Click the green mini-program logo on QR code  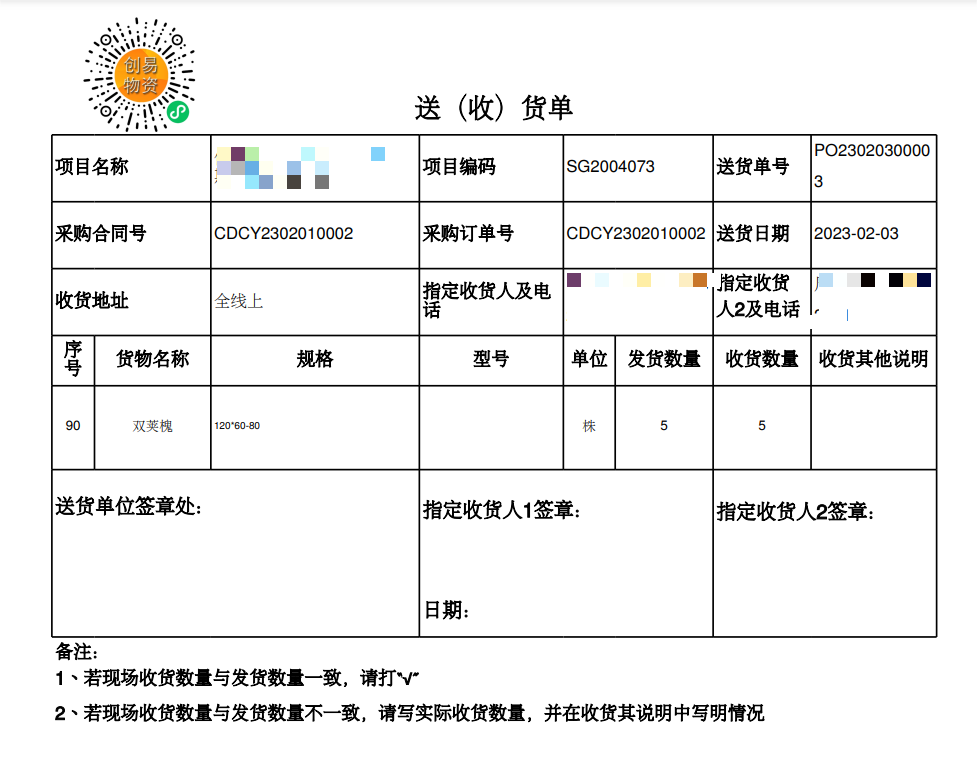[177, 111]
